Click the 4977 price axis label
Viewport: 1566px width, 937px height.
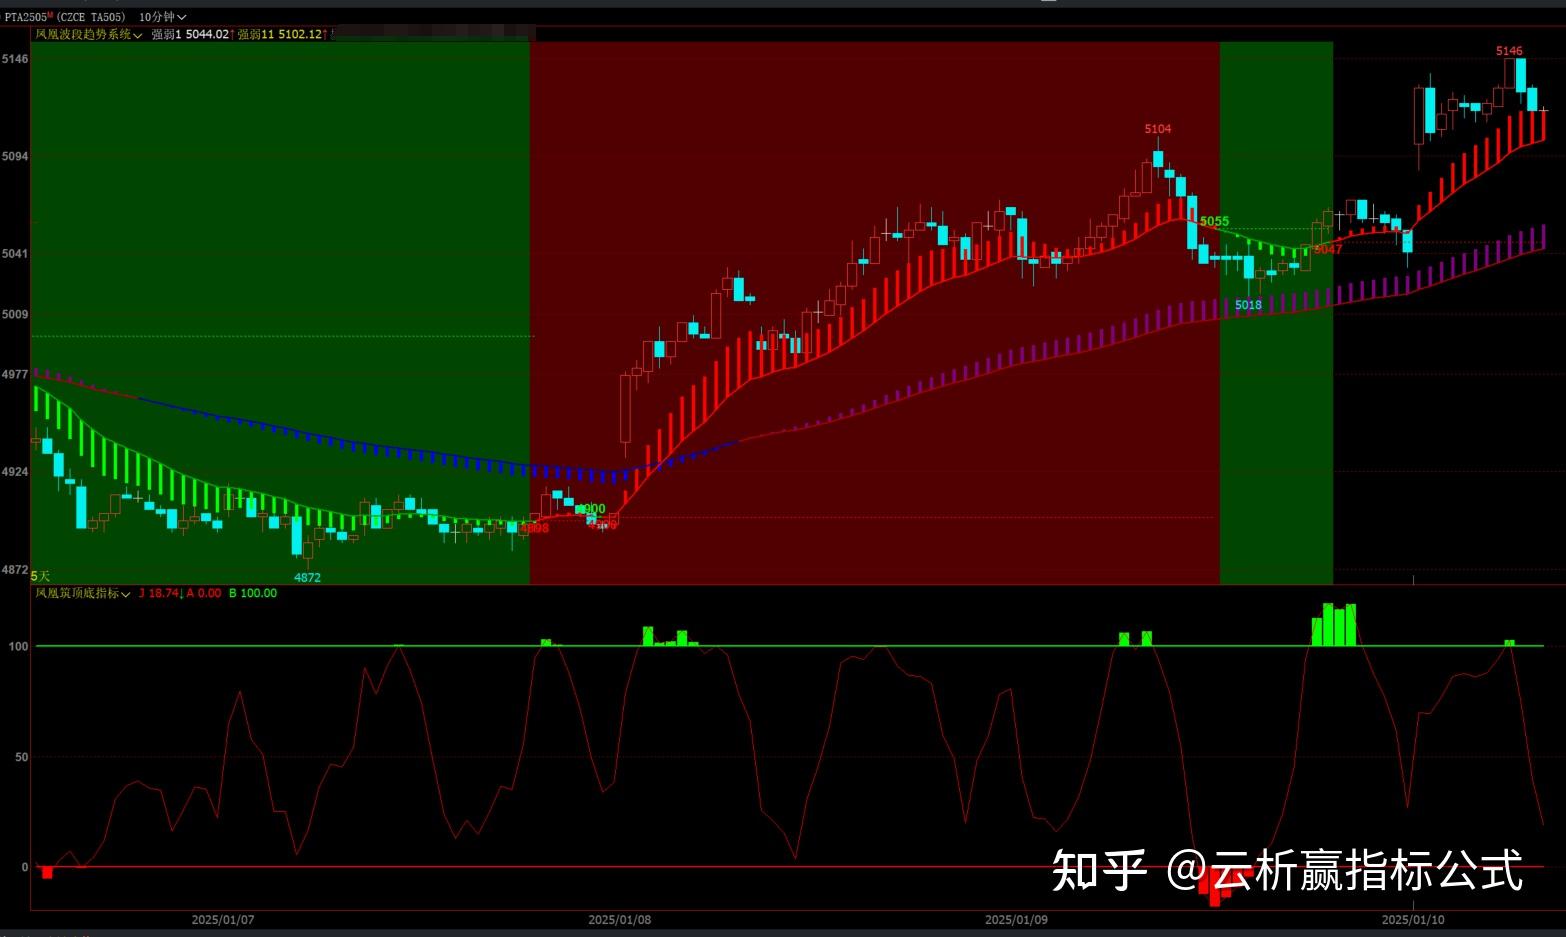tap(15, 374)
